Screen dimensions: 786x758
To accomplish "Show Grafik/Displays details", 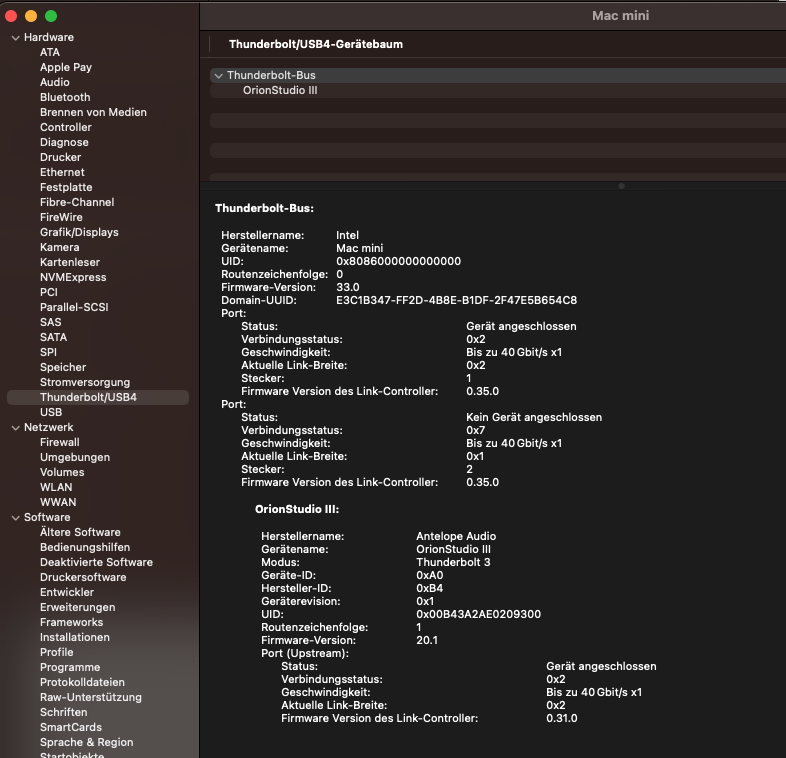I will pyautogui.click(x=79, y=232).
